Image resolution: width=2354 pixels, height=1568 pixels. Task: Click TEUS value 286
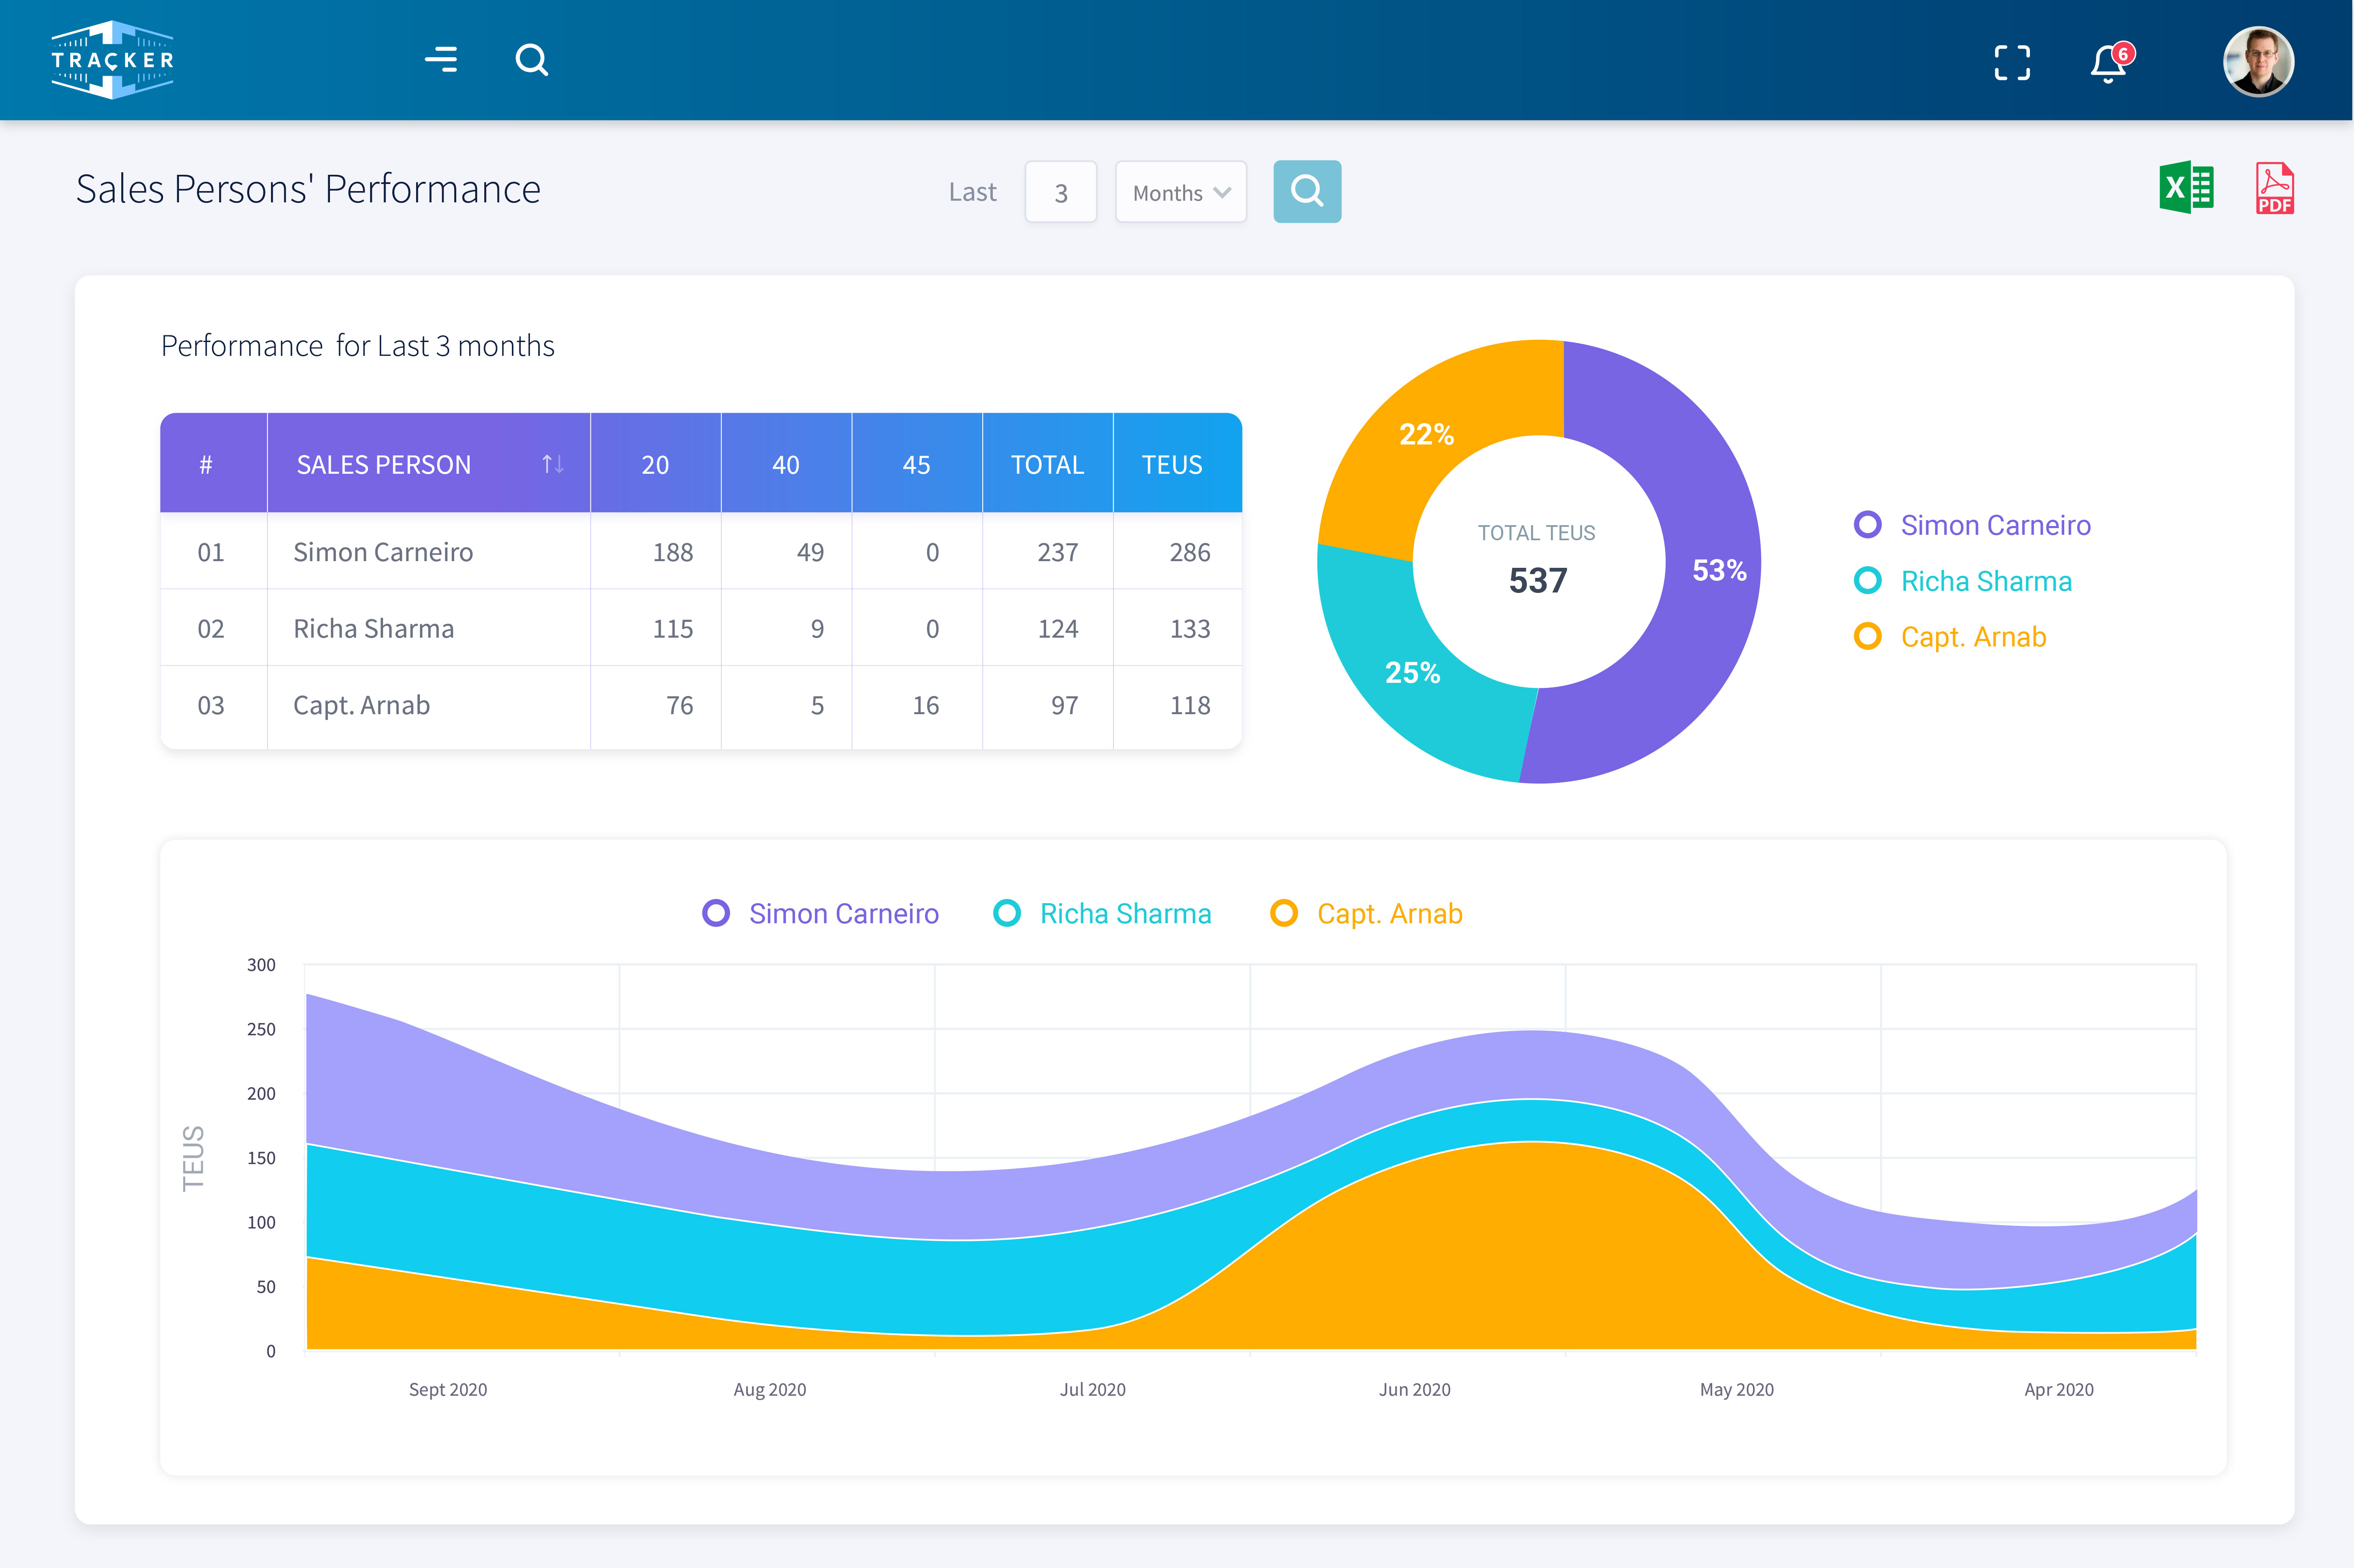[1190, 552]
